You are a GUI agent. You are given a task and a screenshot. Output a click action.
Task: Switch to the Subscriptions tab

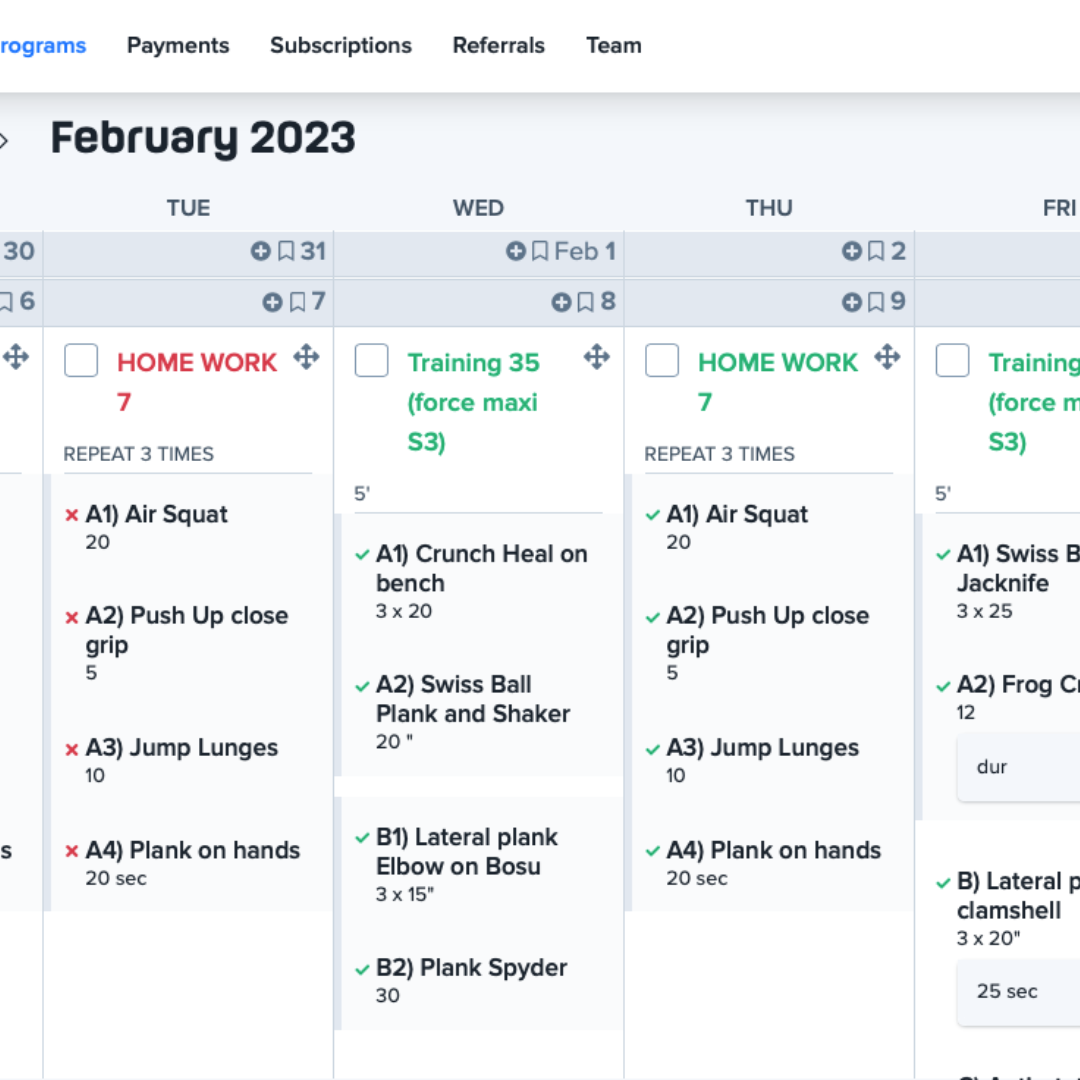click(x=340, y=46)
